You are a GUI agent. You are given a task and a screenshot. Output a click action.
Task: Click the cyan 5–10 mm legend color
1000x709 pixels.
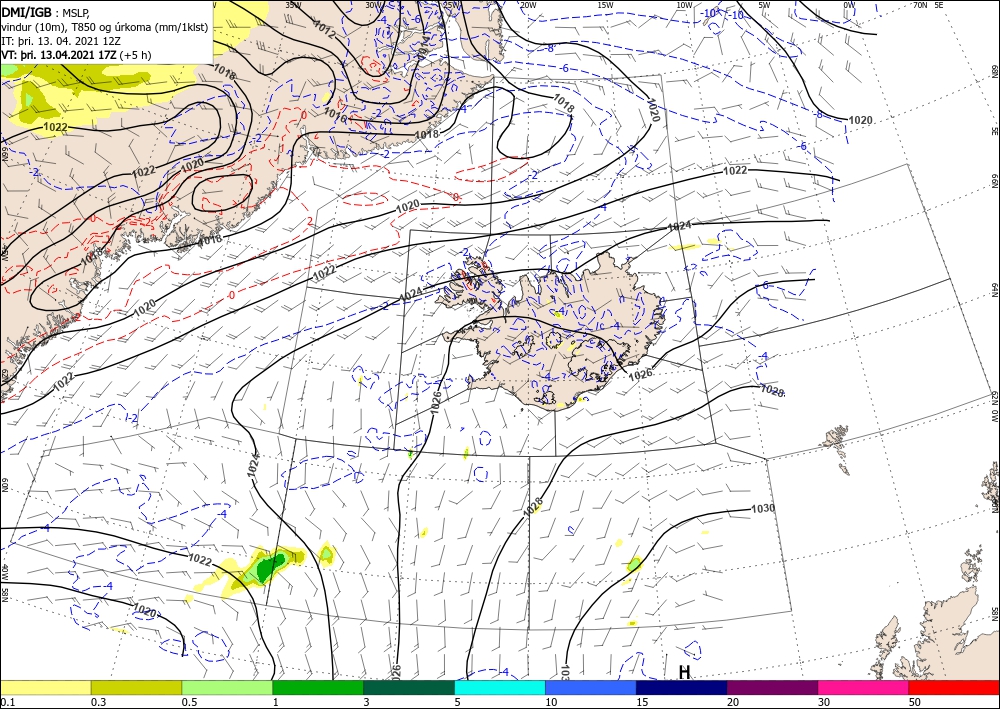click(x=500, y=687)
